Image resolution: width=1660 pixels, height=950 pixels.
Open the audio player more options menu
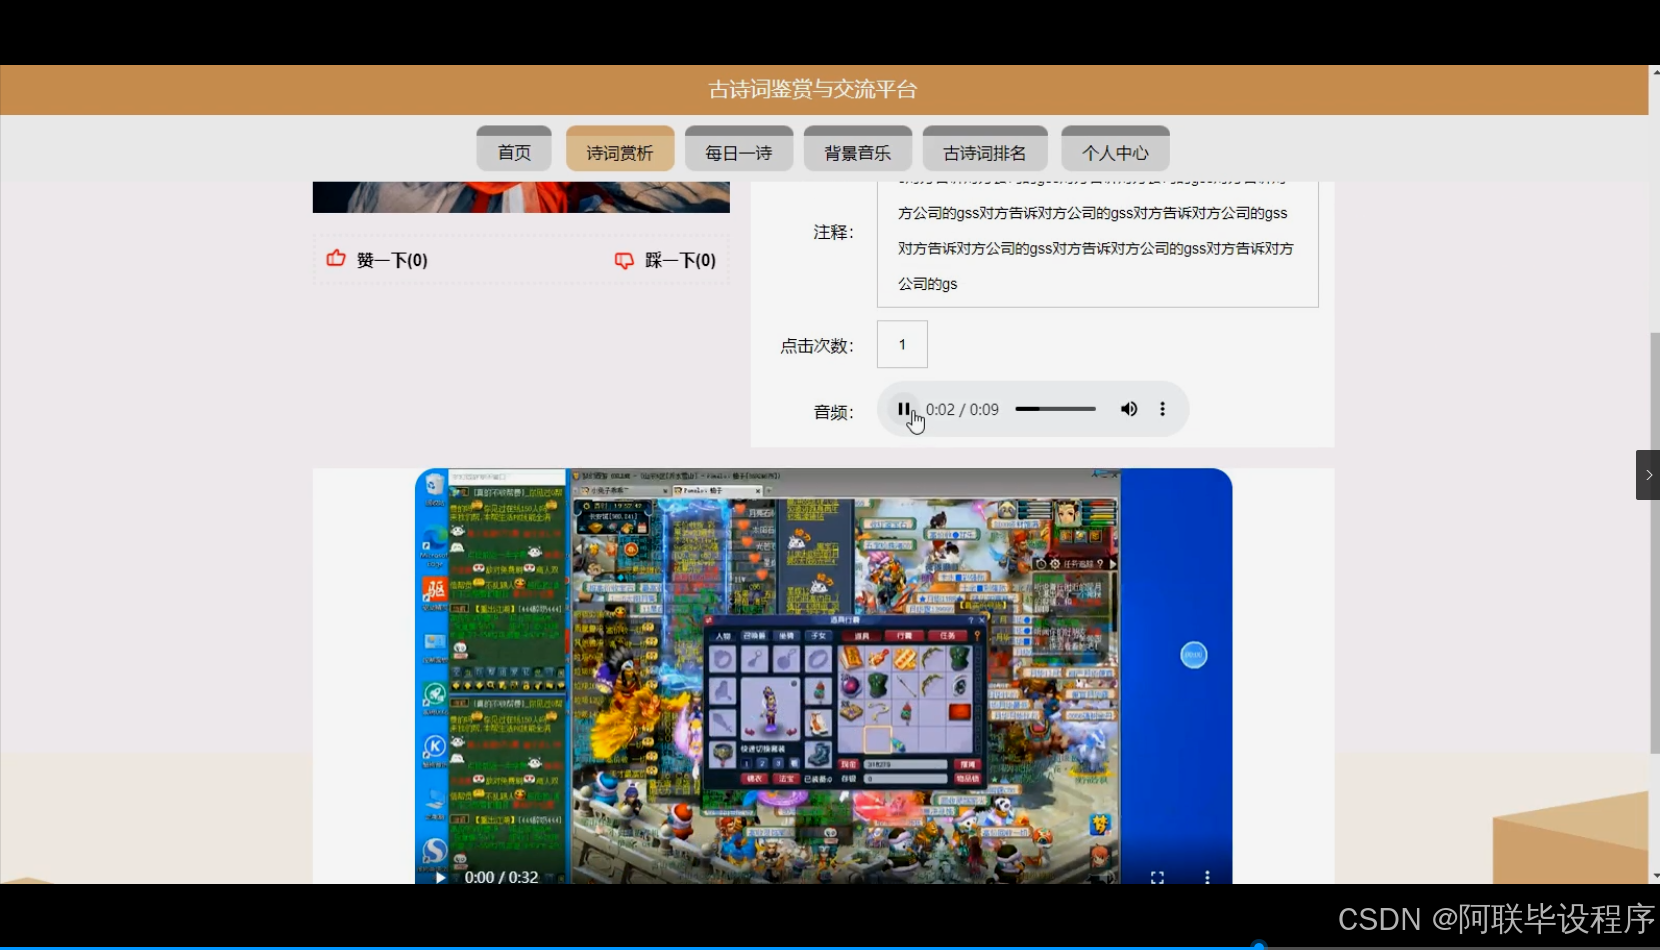coord(1162,409)
